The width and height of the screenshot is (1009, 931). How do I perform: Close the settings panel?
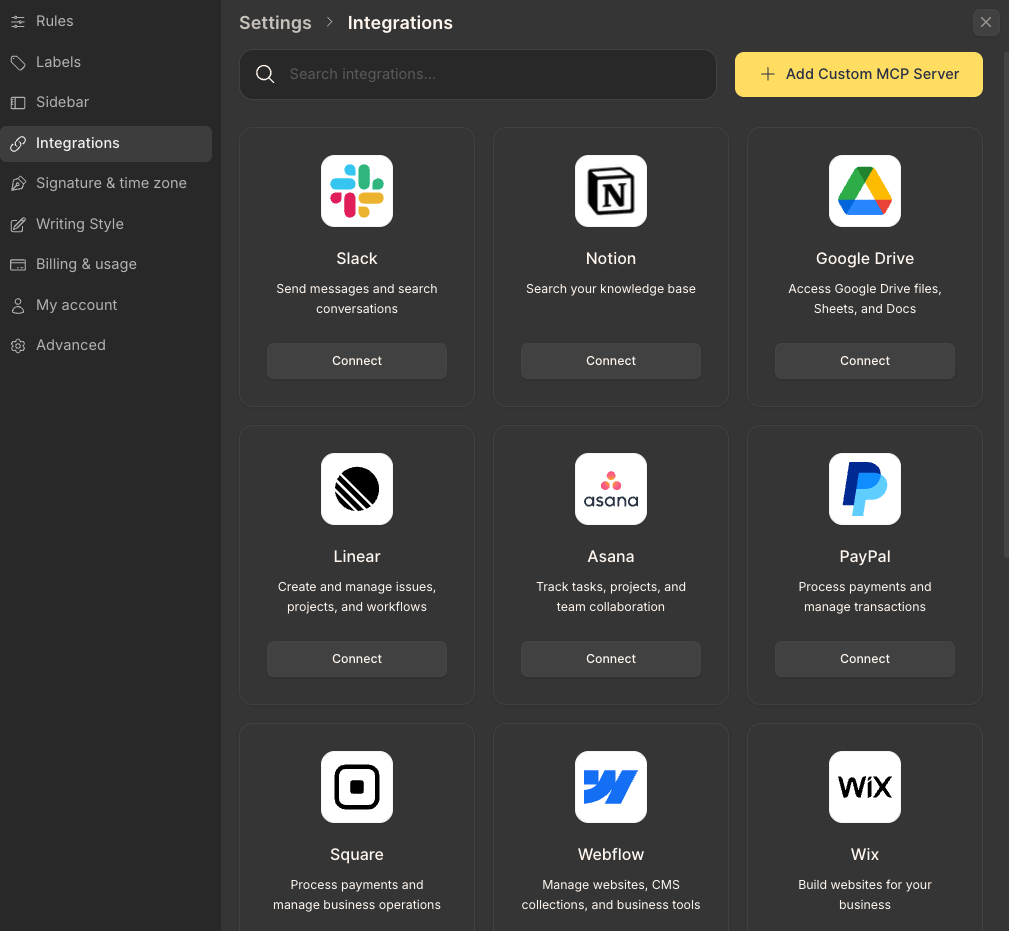click(986, 22)
